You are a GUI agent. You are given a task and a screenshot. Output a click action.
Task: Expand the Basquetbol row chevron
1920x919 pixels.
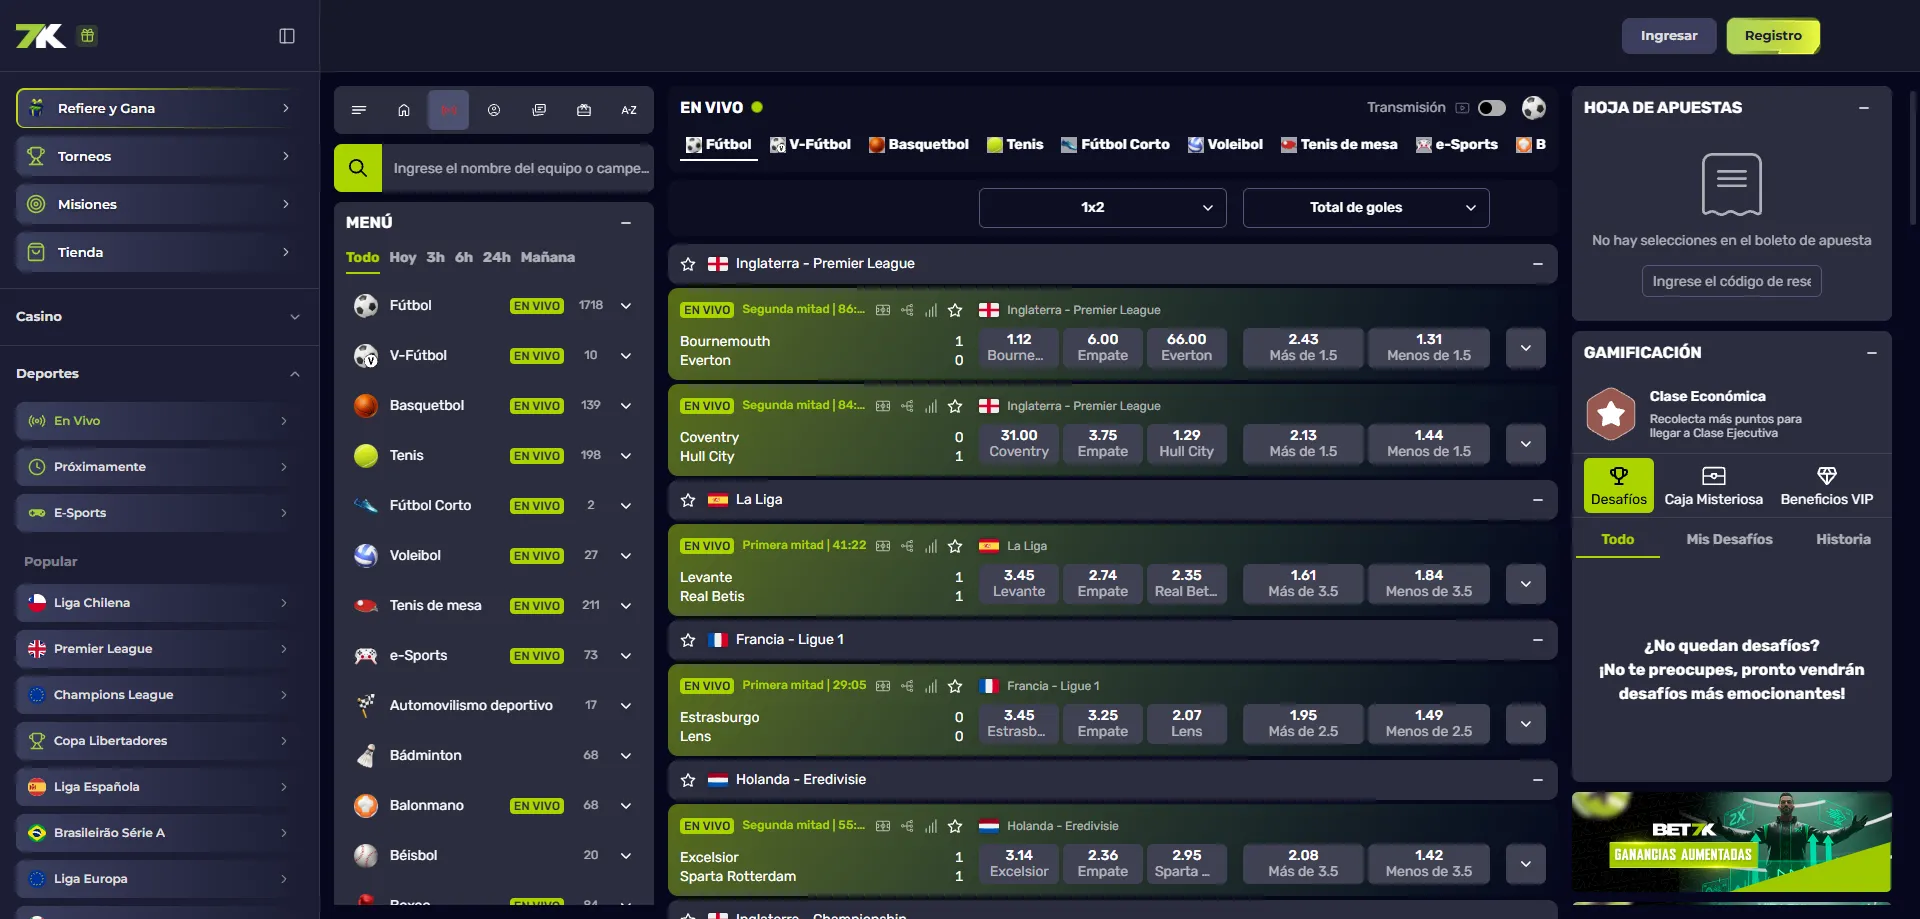[x=626, y=406]
